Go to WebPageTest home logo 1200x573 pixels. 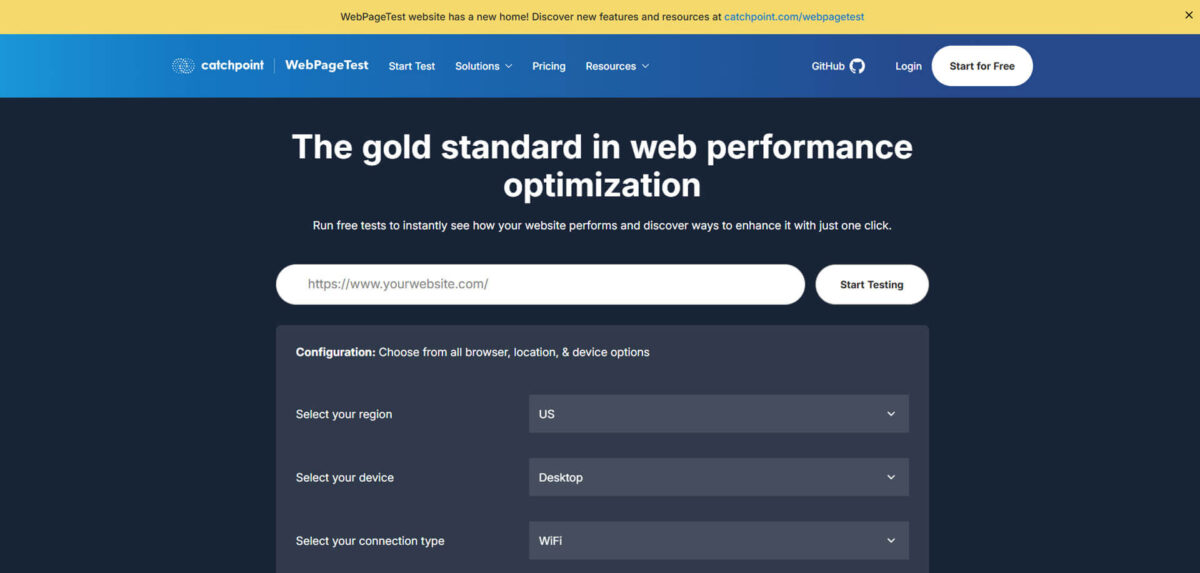pos(327,65)
